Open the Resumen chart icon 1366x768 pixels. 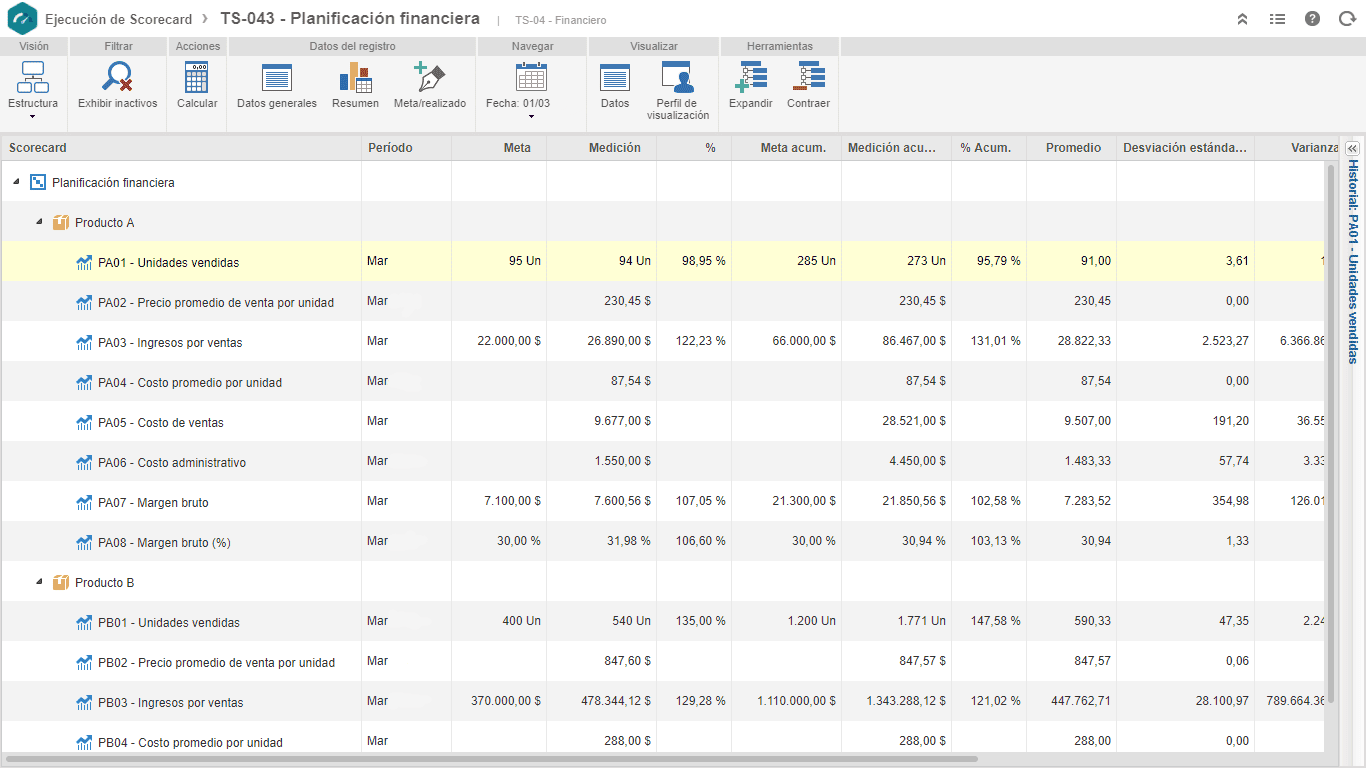tap(355, 78)
